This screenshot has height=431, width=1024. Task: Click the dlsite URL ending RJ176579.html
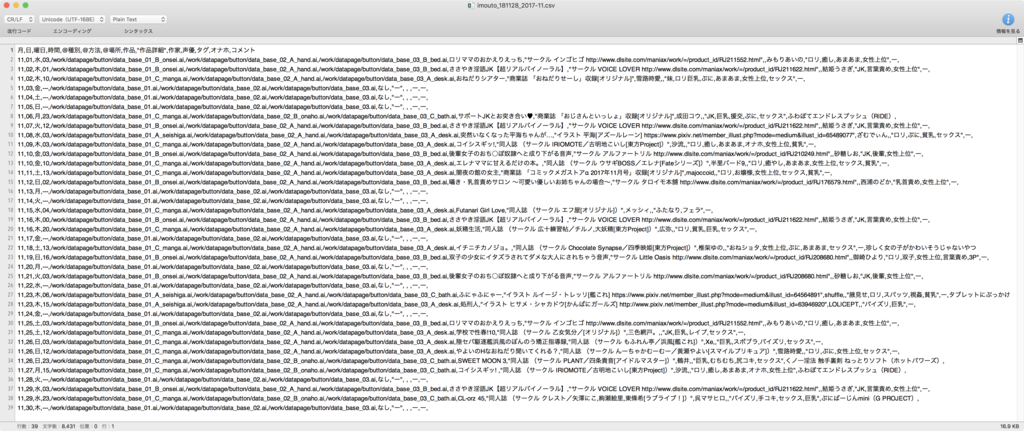click(x=768, y=182)
